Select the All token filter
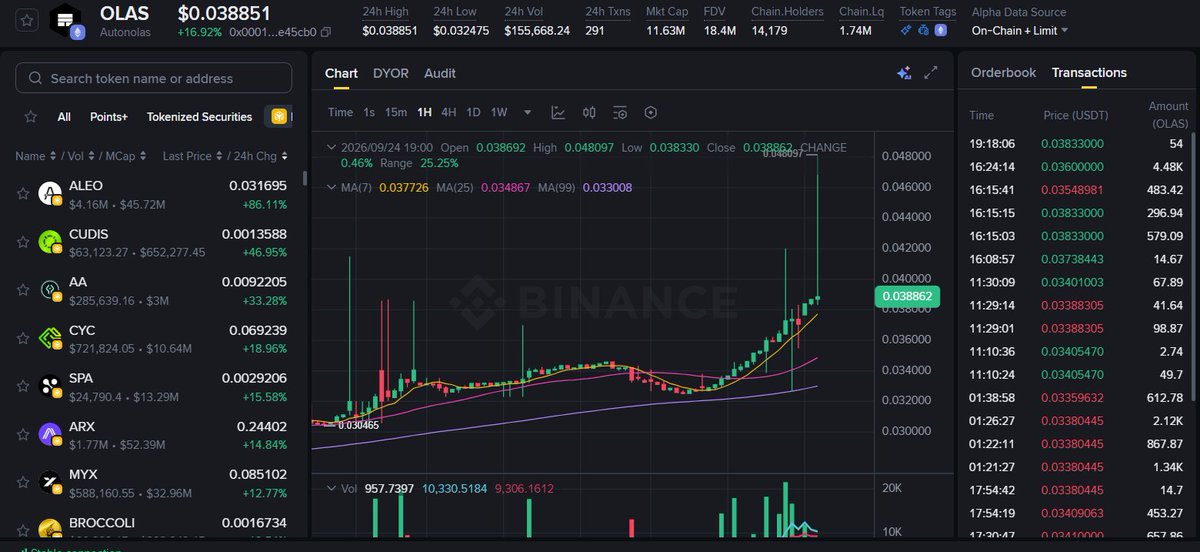The width and height of the screenshot is (1200, 552). [x=64, y=117]
